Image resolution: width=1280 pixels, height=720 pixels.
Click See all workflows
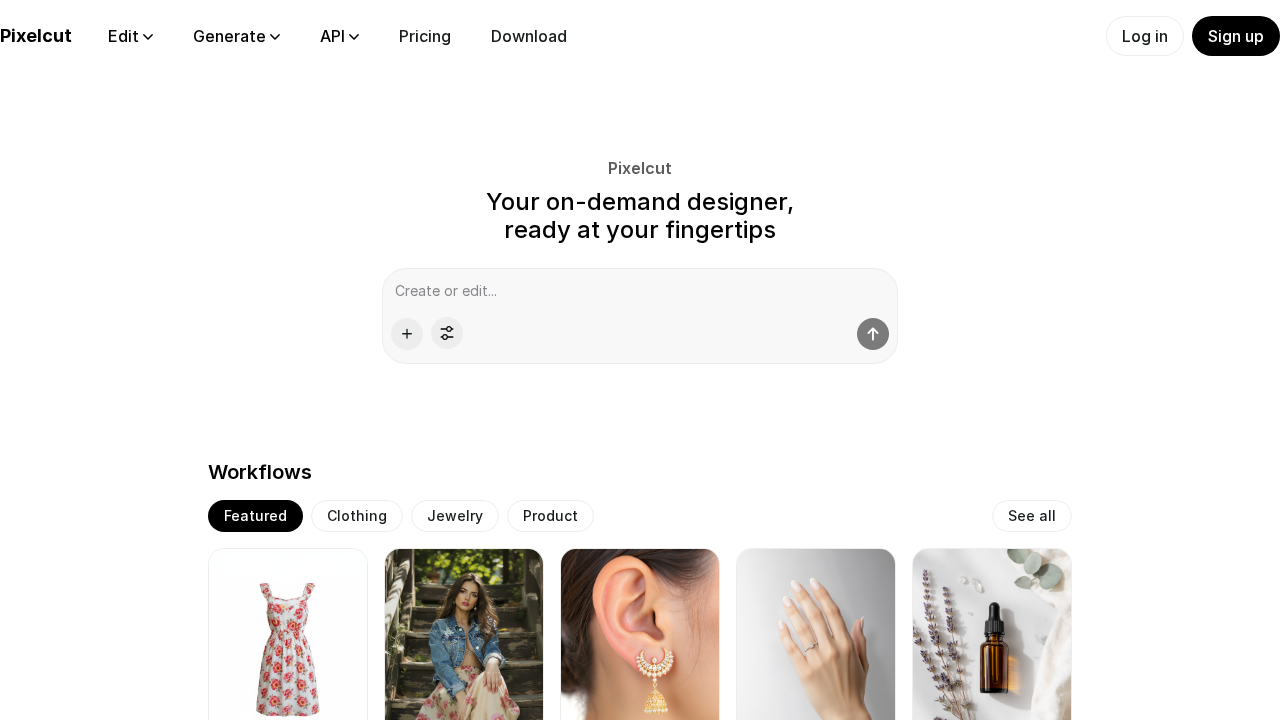pos(1032,516)
